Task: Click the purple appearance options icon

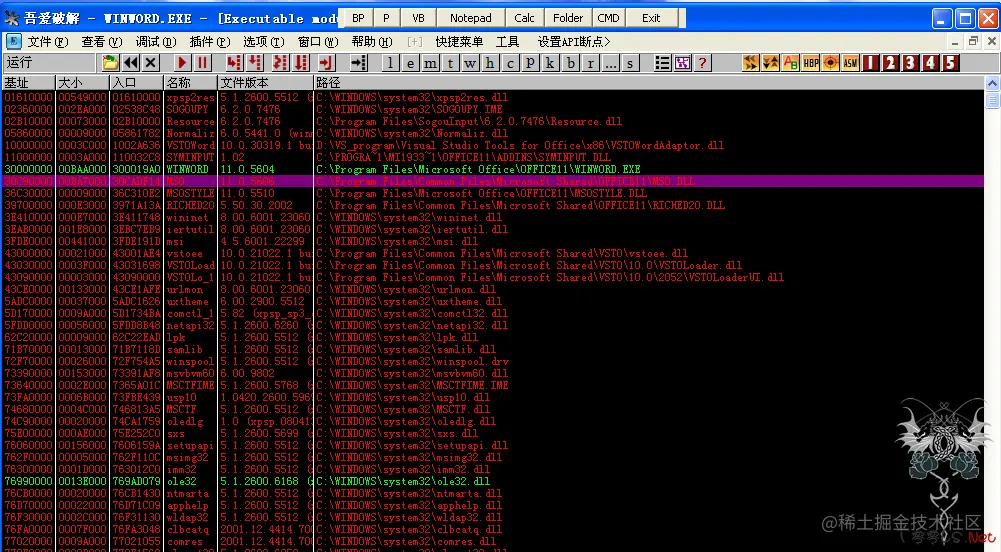Action: tap(682, 63)
